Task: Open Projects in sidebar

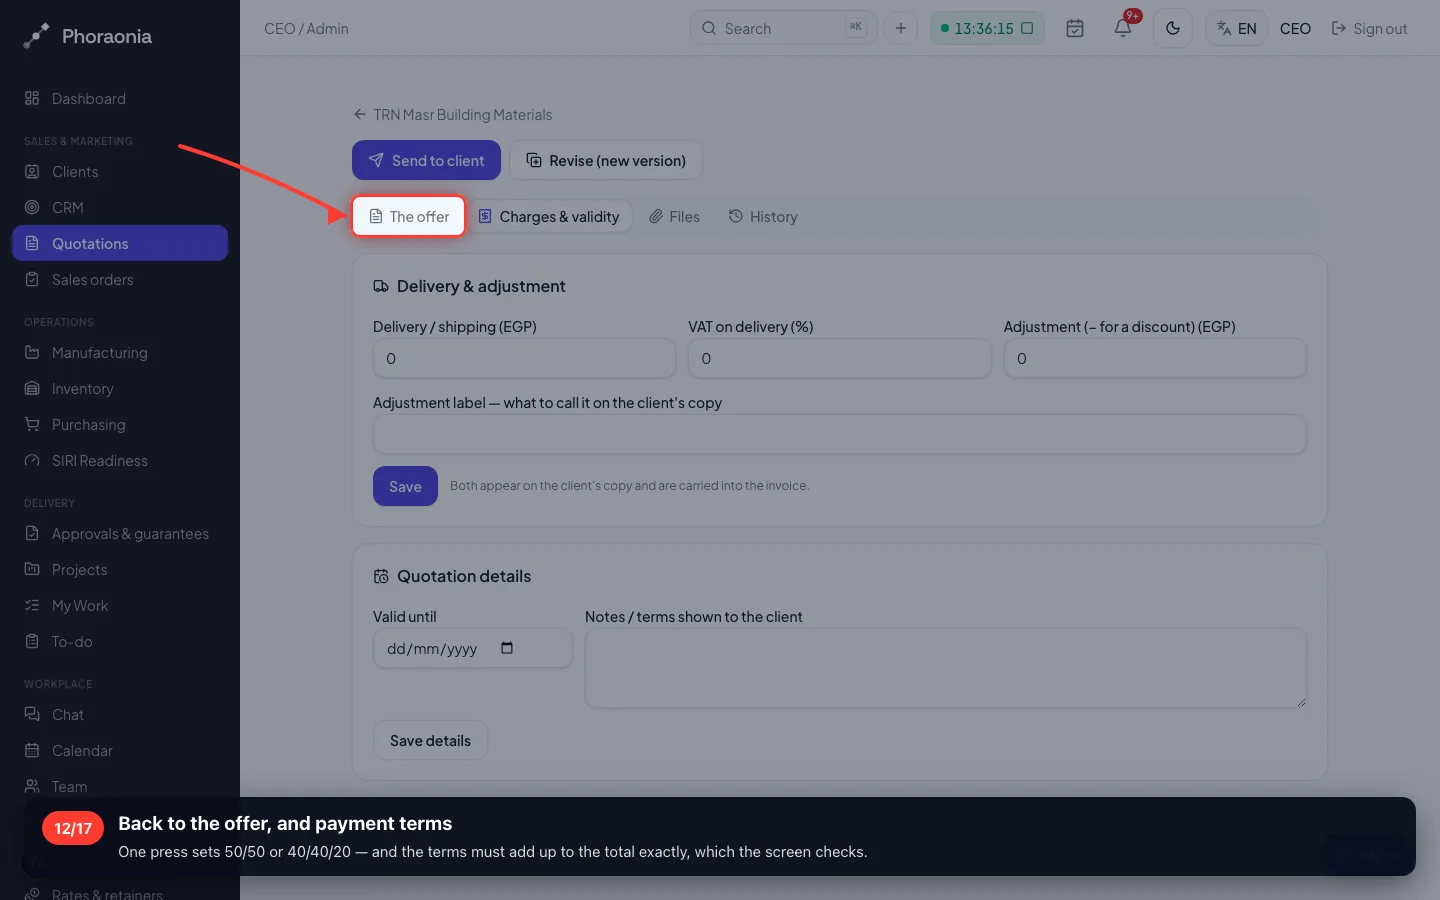Action: (x=120, y=570)
